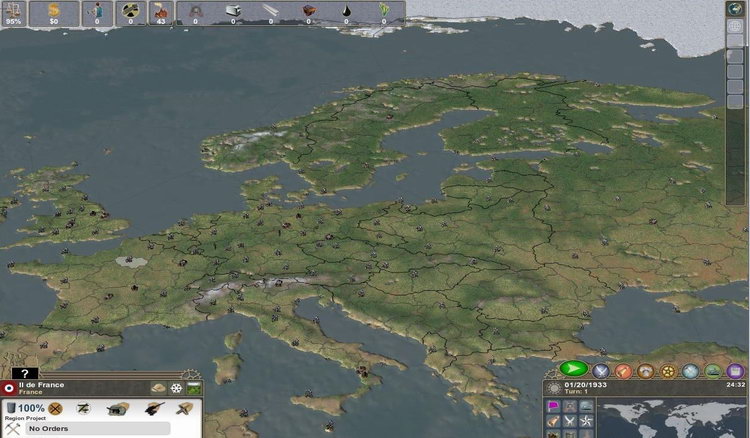Click the No Orders region project field
750x438 pixels.
[97, 428]
